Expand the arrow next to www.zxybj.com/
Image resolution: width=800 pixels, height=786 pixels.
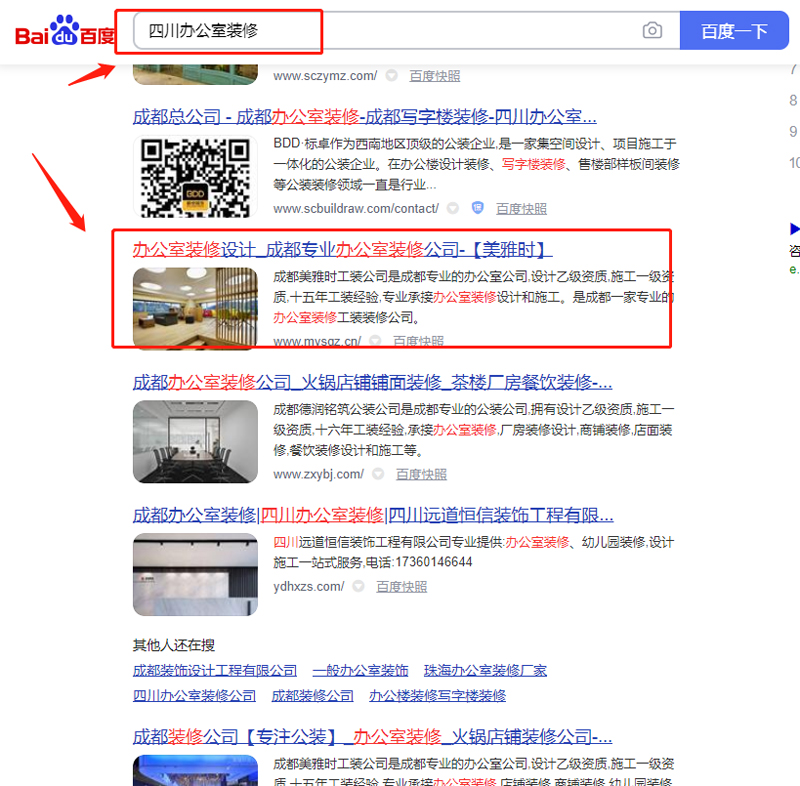(x=378, y=474)
